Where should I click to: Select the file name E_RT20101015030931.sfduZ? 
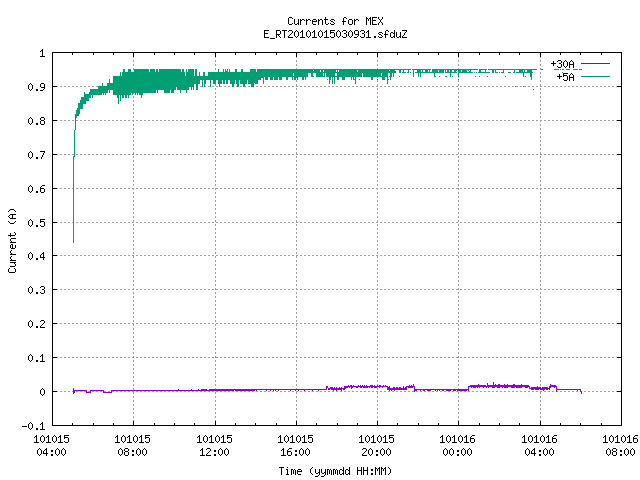point(335,34)
